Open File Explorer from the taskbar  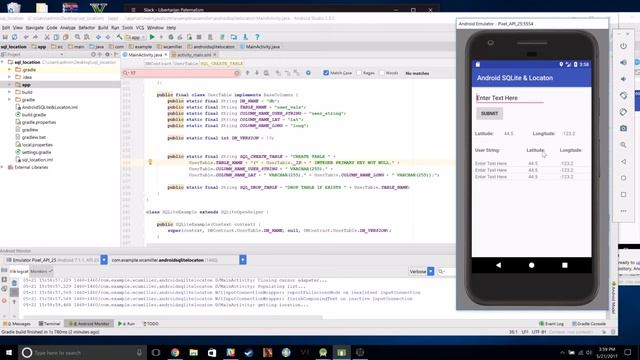193,352
